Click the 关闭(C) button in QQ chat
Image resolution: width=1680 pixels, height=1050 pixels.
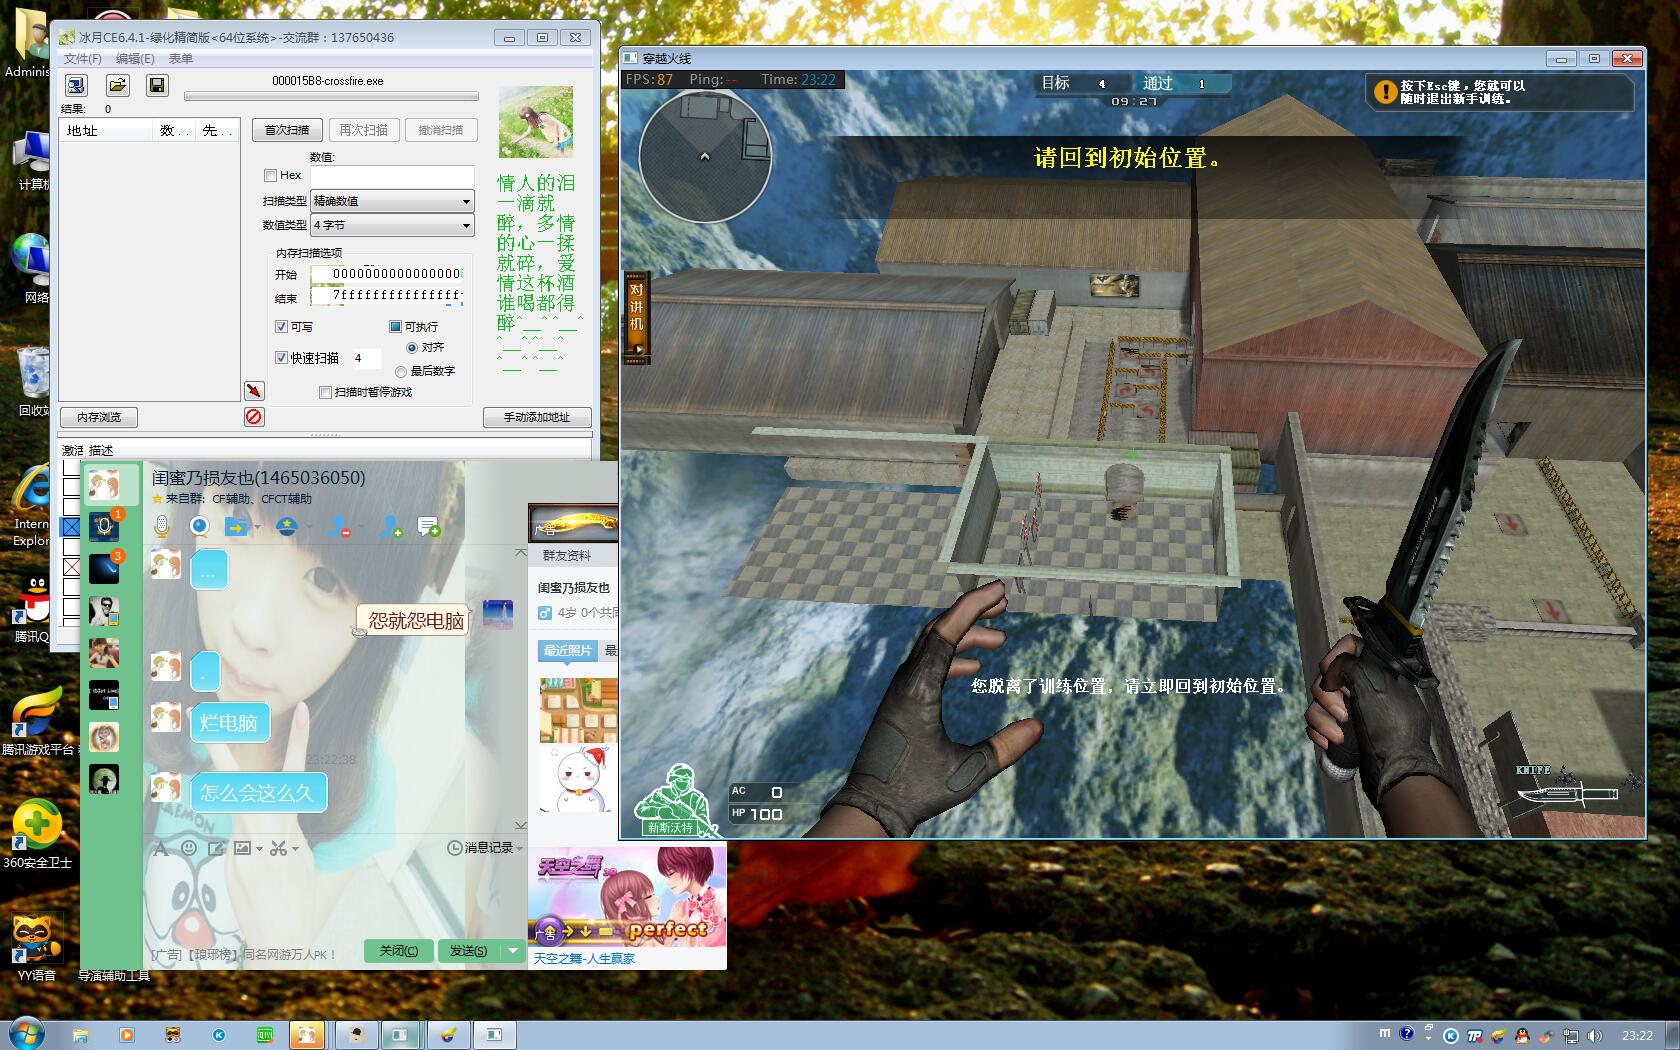[x=398, y=950]
